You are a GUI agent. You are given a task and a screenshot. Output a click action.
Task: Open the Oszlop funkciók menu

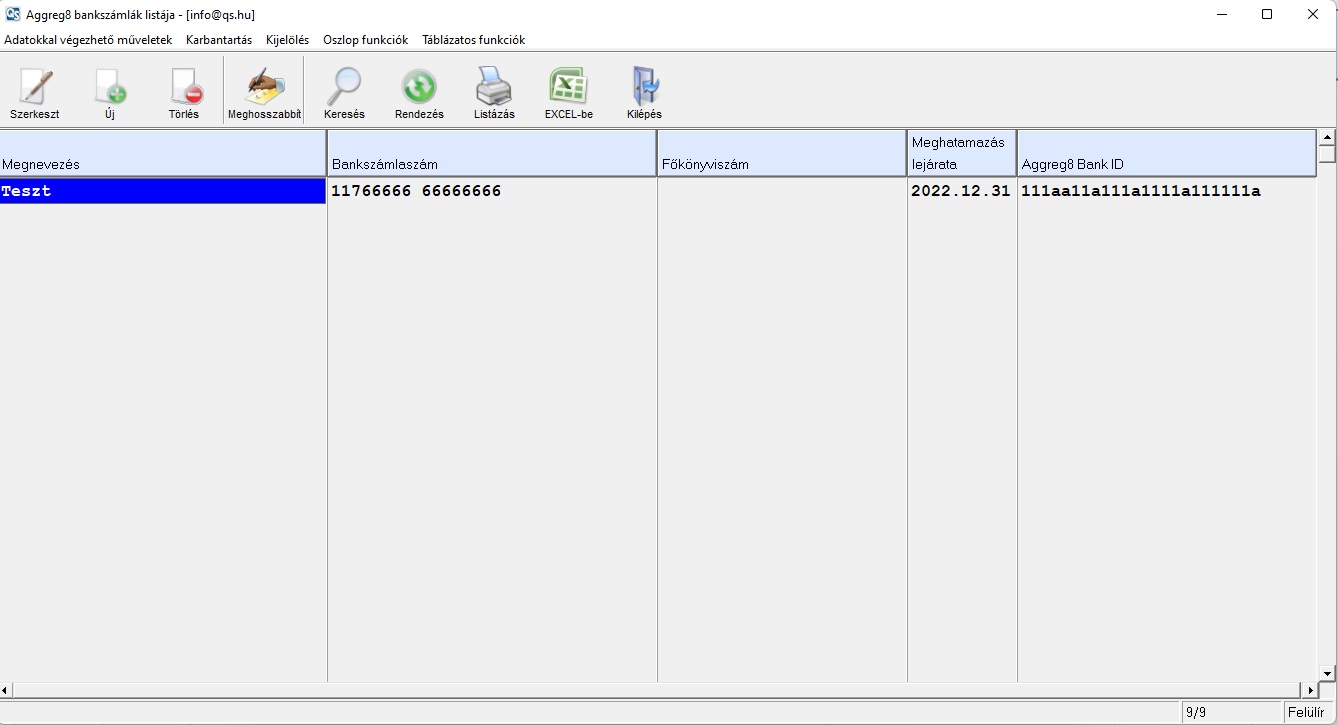(365, 40)
